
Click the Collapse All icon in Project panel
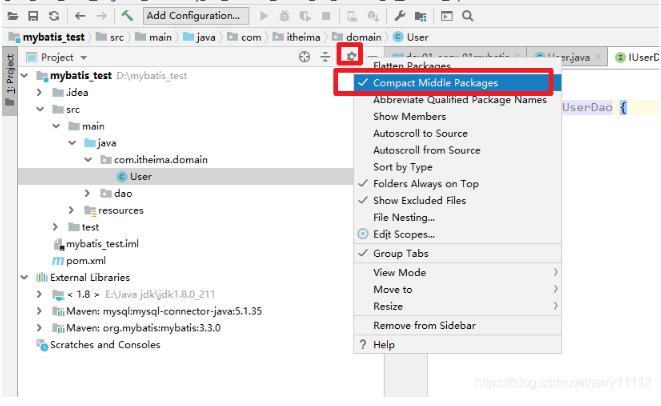click(325, 56)
